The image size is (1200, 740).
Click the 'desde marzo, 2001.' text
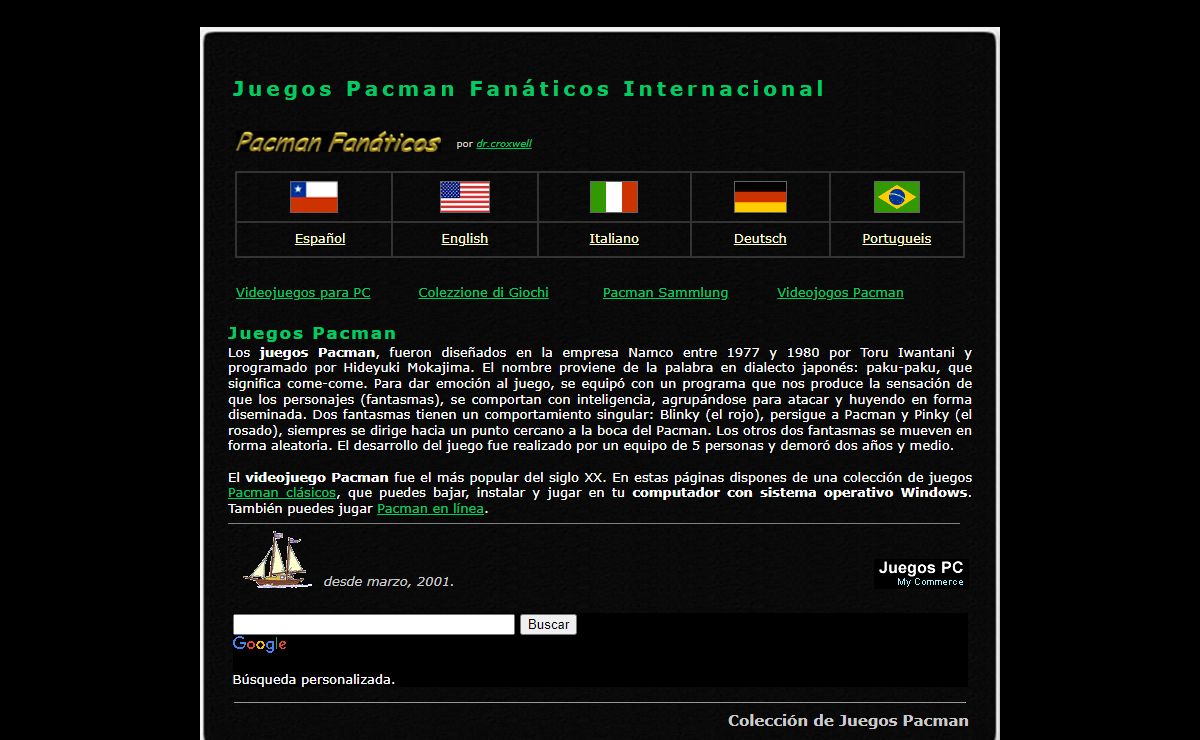(389, 581)
